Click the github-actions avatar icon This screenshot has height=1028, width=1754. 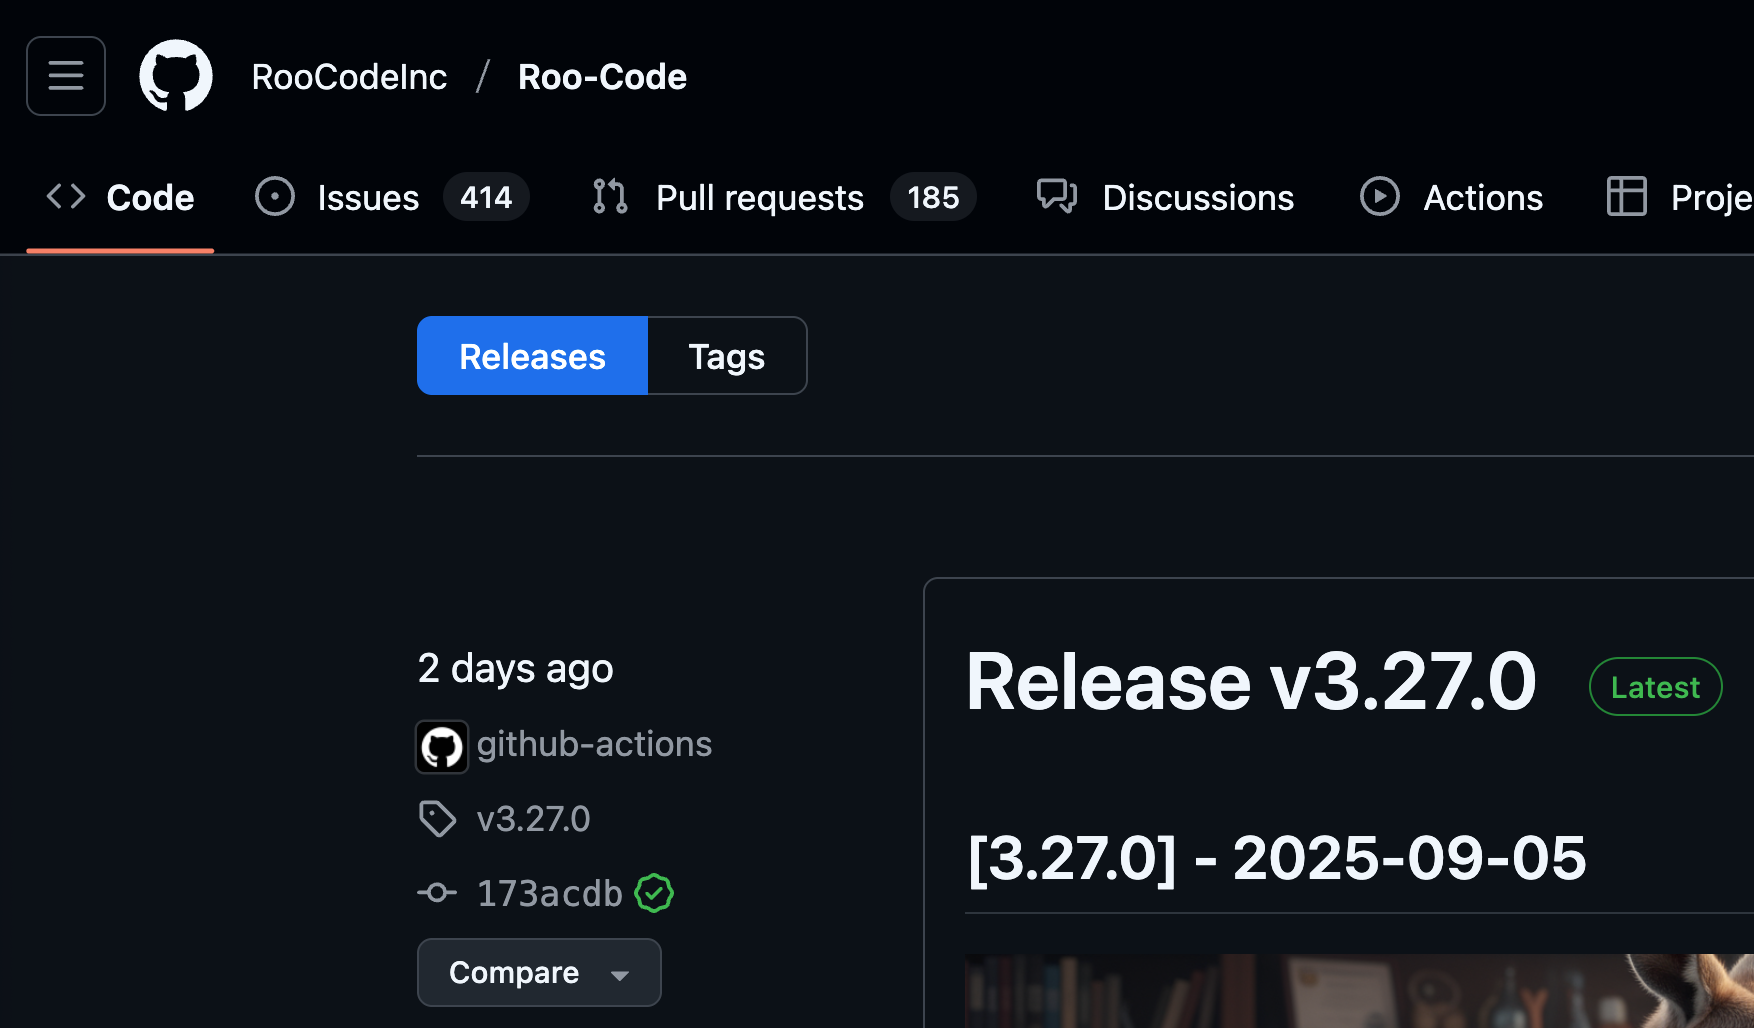tap(441, 746)
